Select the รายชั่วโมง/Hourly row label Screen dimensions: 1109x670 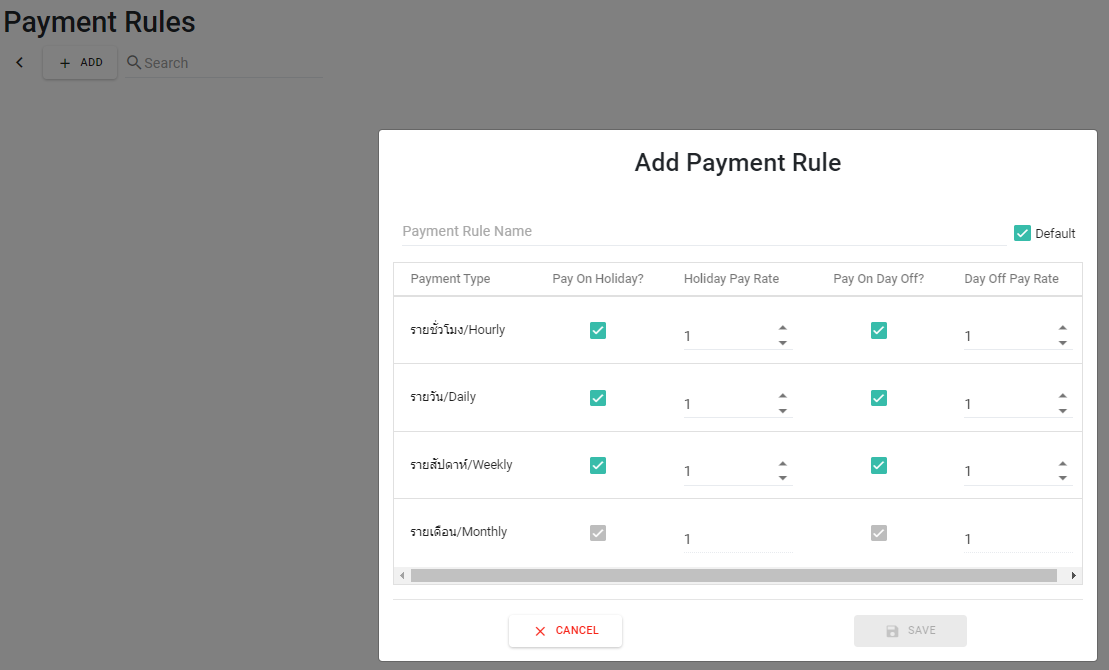(458, 330)
